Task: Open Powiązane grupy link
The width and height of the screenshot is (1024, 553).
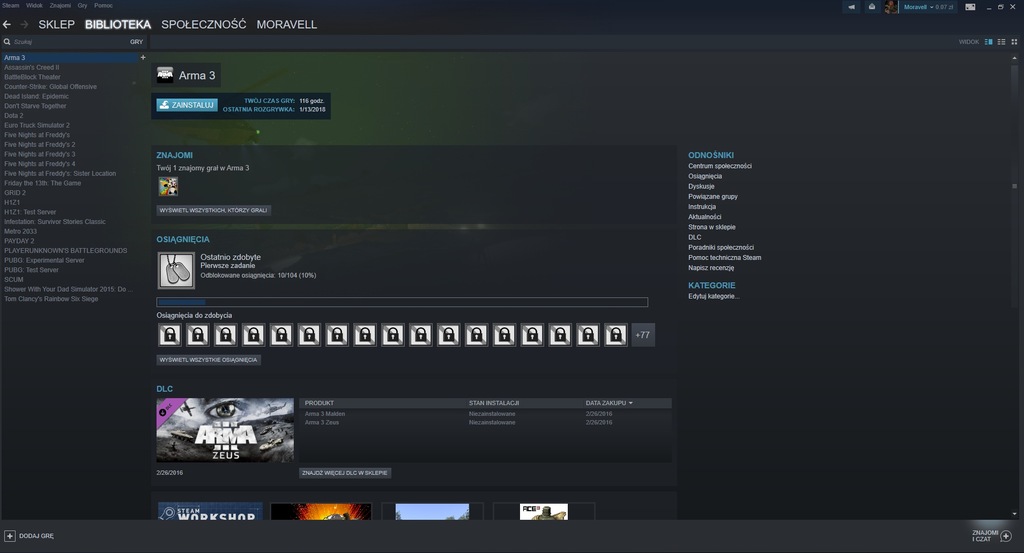Action: pos(712,197)
